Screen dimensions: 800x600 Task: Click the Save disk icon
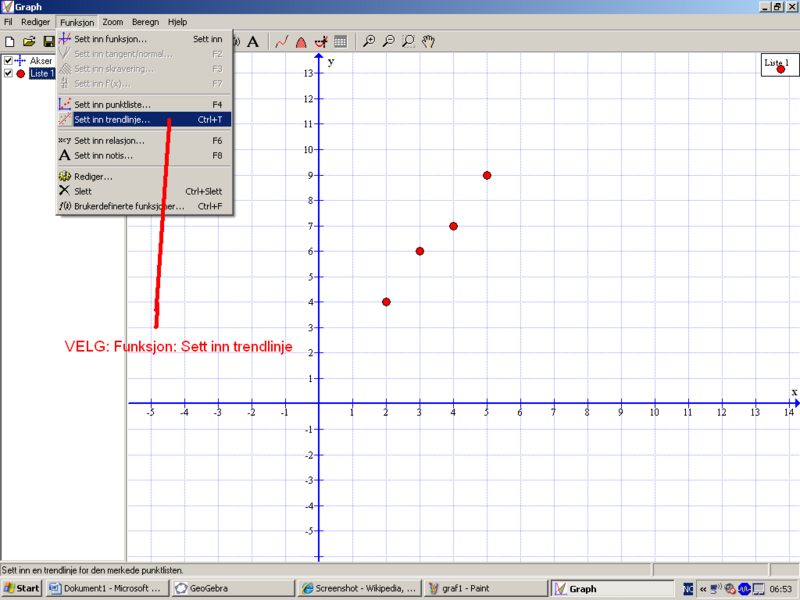(x=48, y=42)
